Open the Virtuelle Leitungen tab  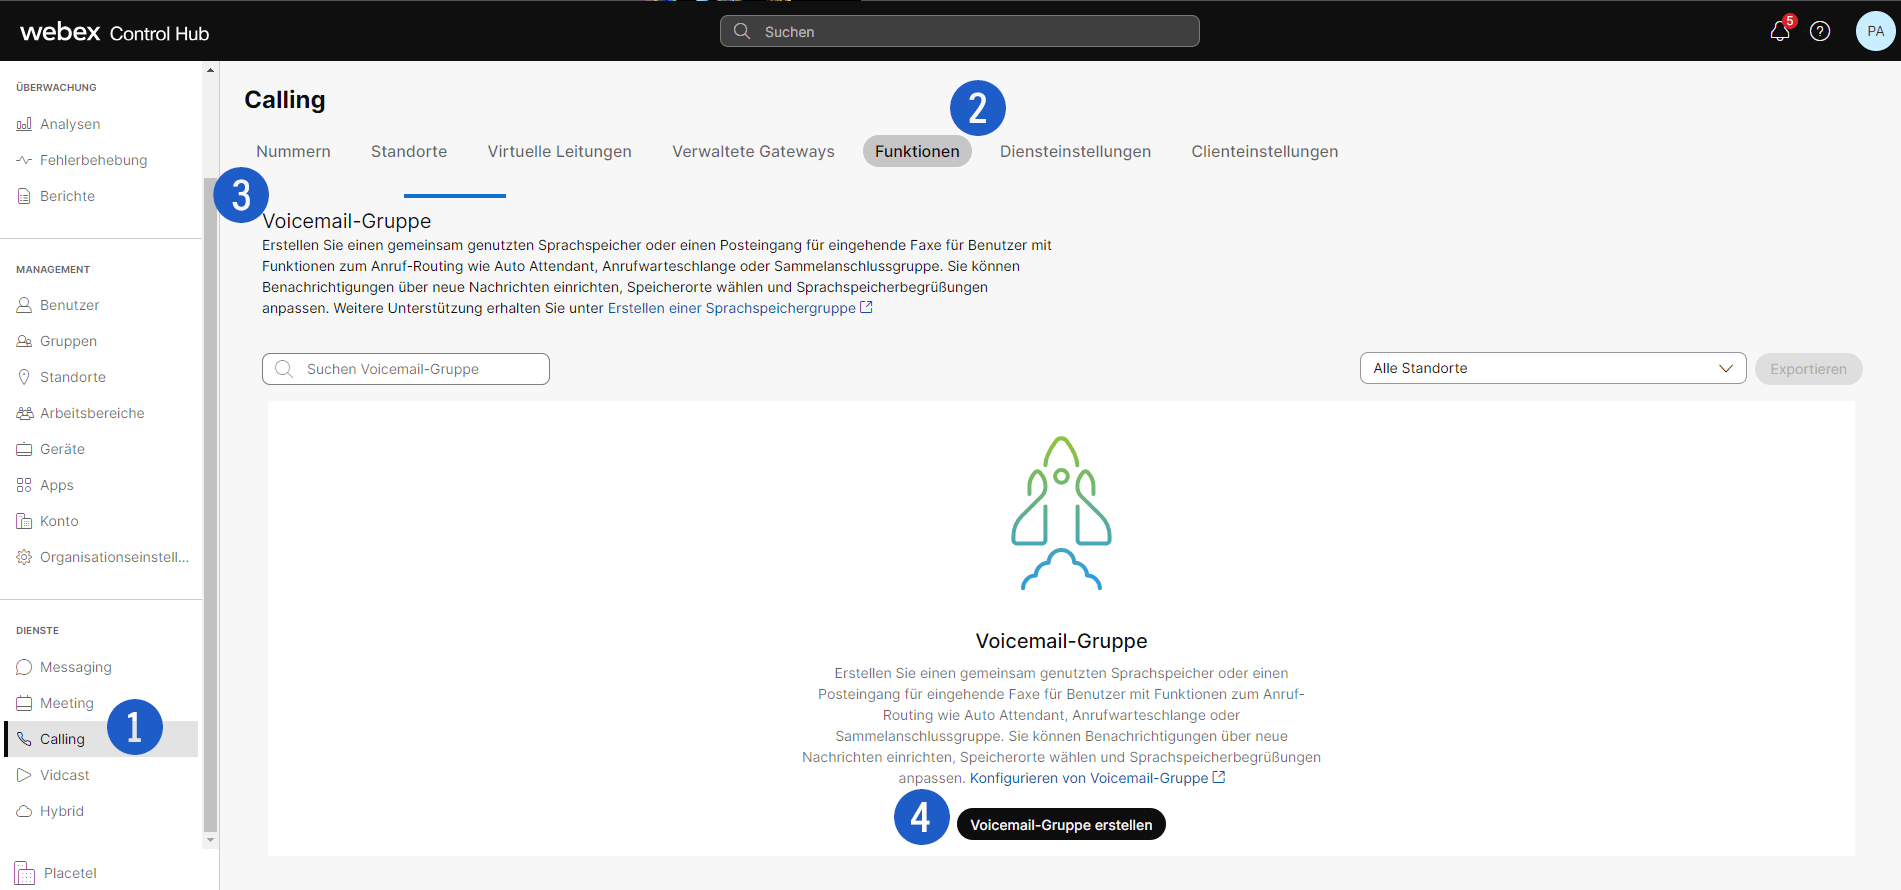560,151
